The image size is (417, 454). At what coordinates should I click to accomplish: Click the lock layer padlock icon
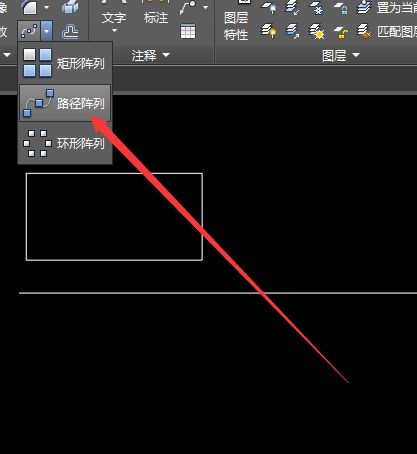tap(341, 7)
